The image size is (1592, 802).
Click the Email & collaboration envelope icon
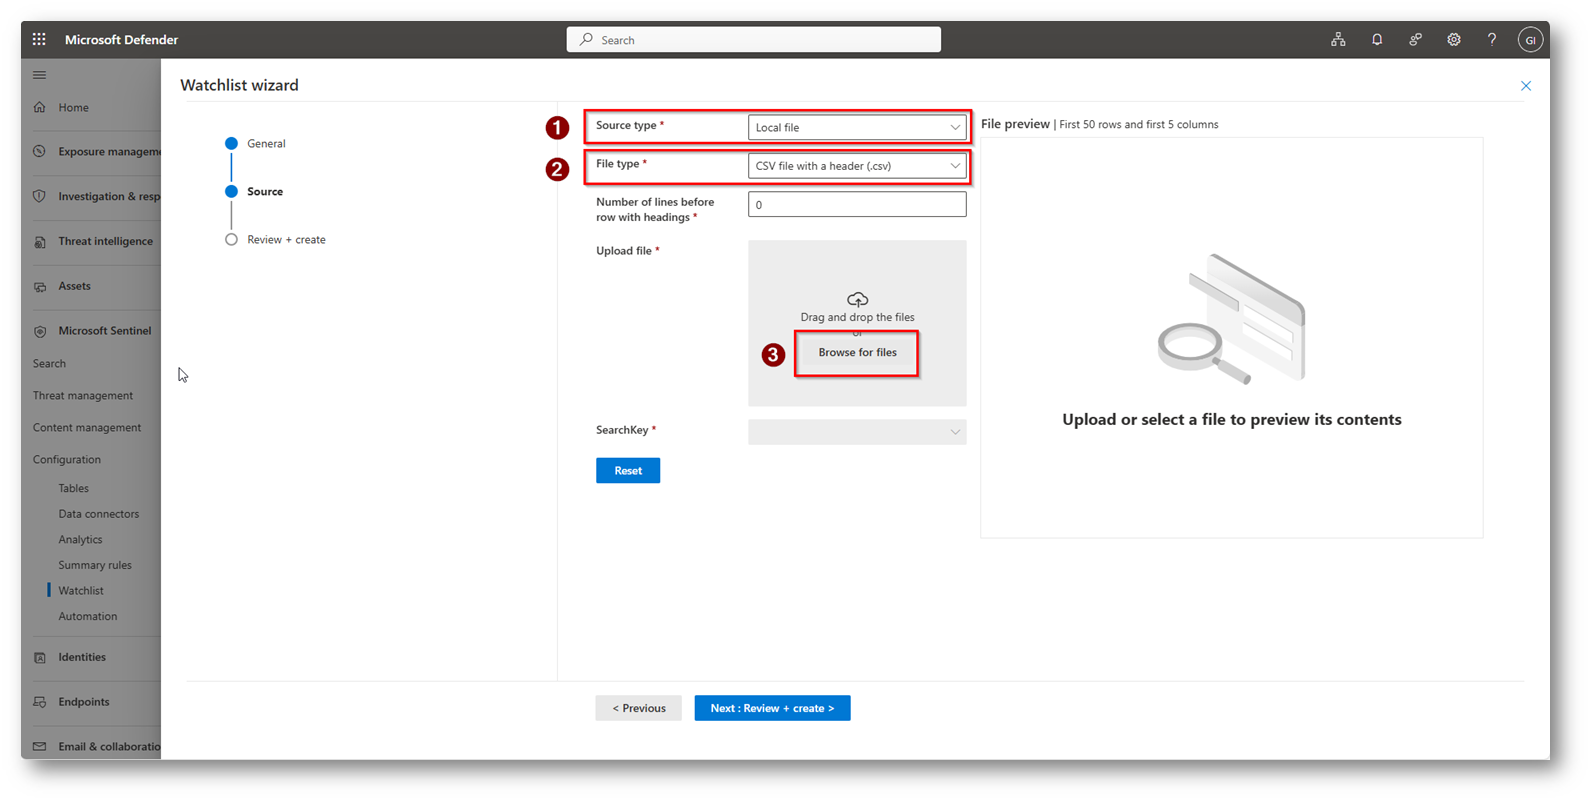(x=40, y=747)
